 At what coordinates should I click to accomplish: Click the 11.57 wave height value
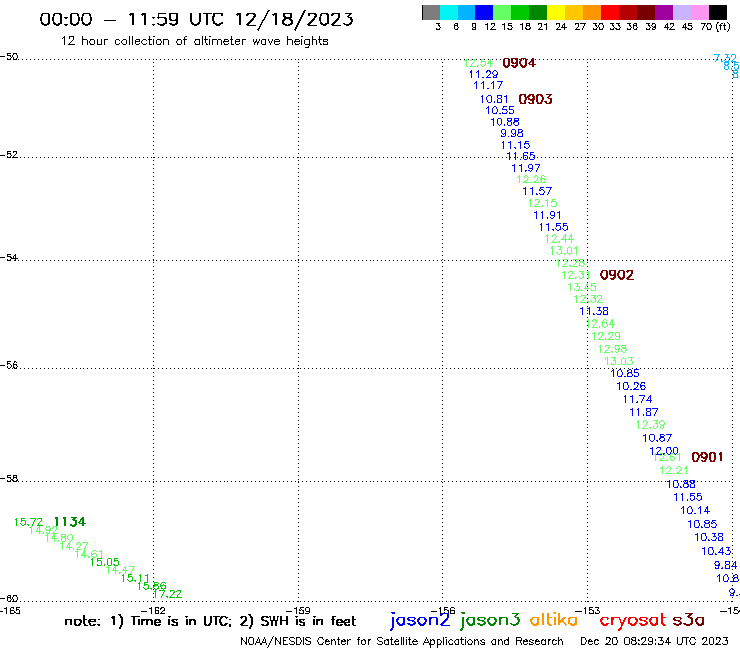click(x=537, y=191)
